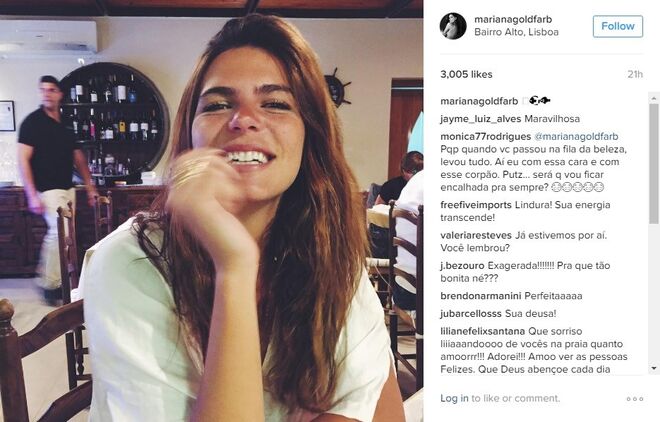Viewport: 660px width, 422px height.
Task: Open lilianefelixsantana commenter profile
Action: tap(482, 331)
